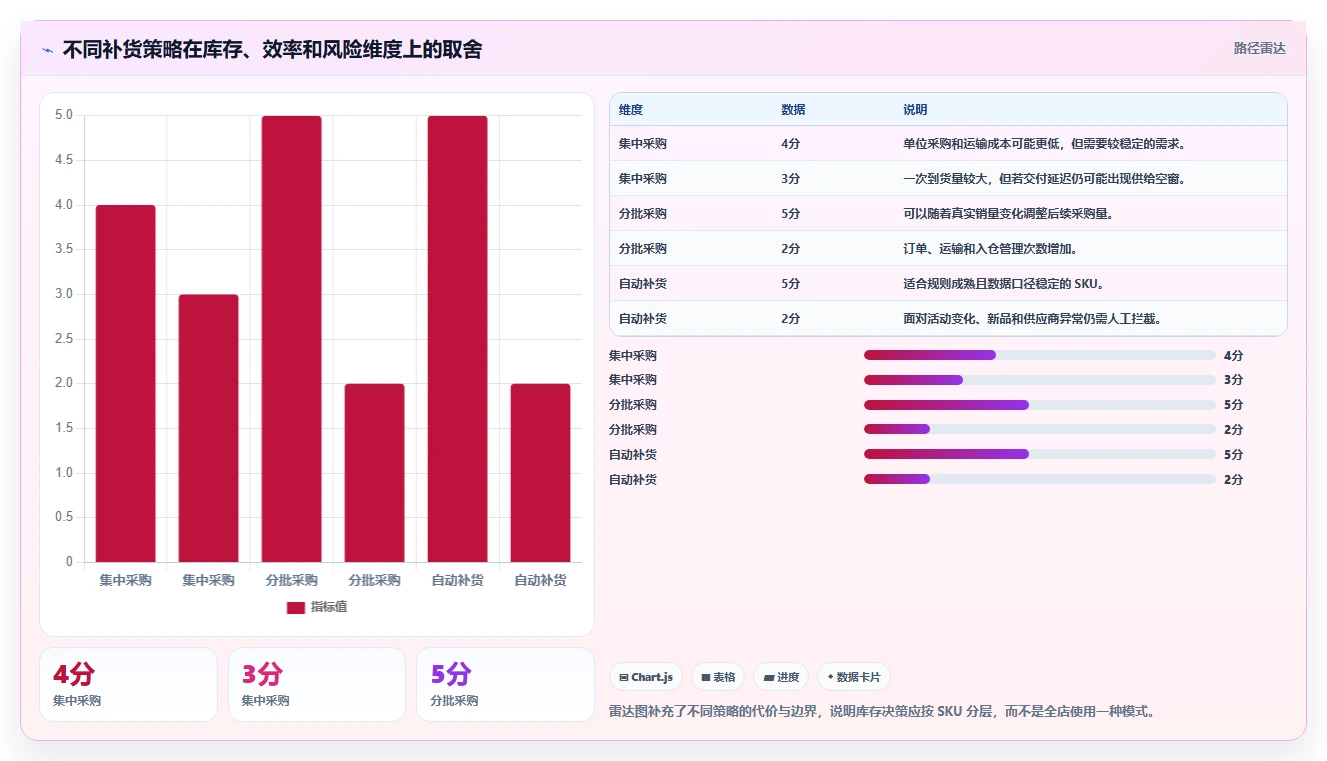Click the pulse icon before the page title

click(x=47, y=50)
